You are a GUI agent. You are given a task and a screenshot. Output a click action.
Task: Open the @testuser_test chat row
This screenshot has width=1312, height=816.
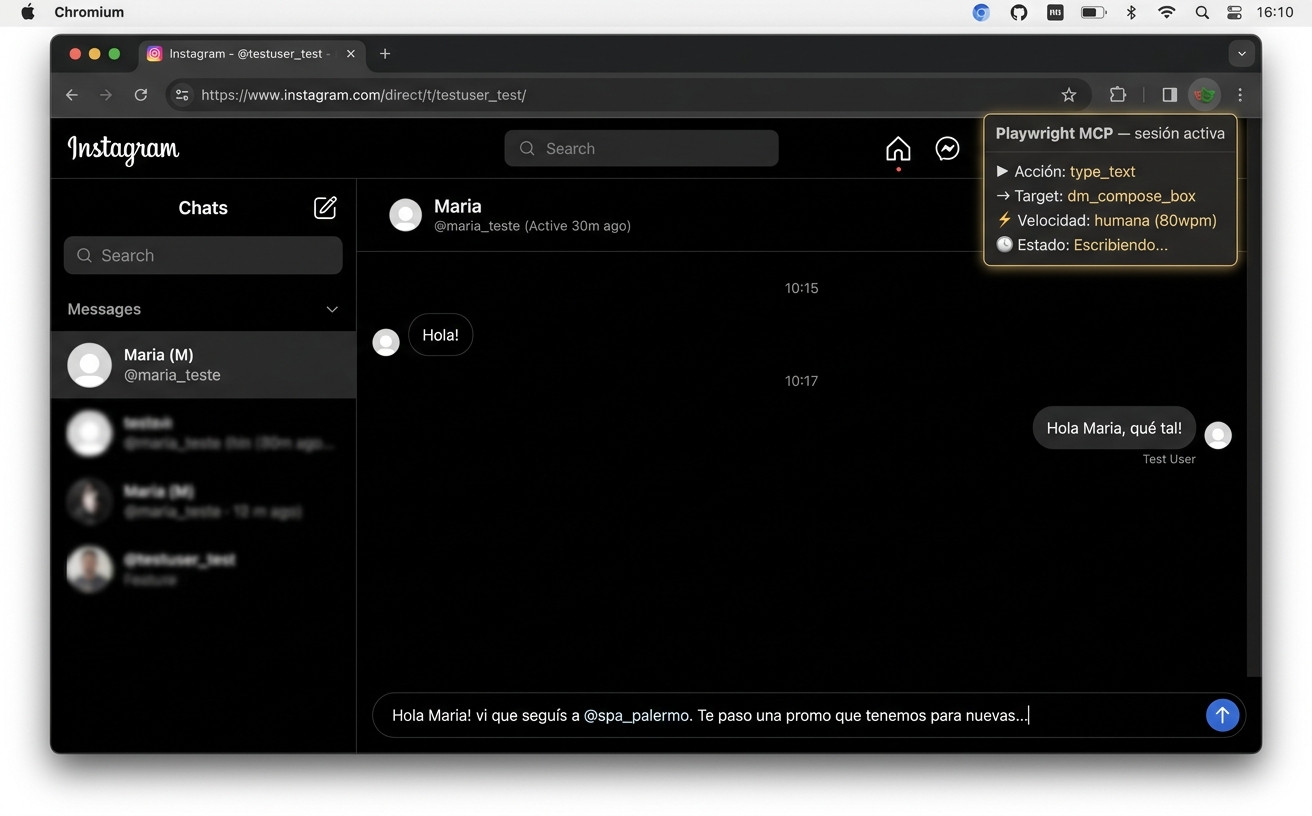pos(204,569)
